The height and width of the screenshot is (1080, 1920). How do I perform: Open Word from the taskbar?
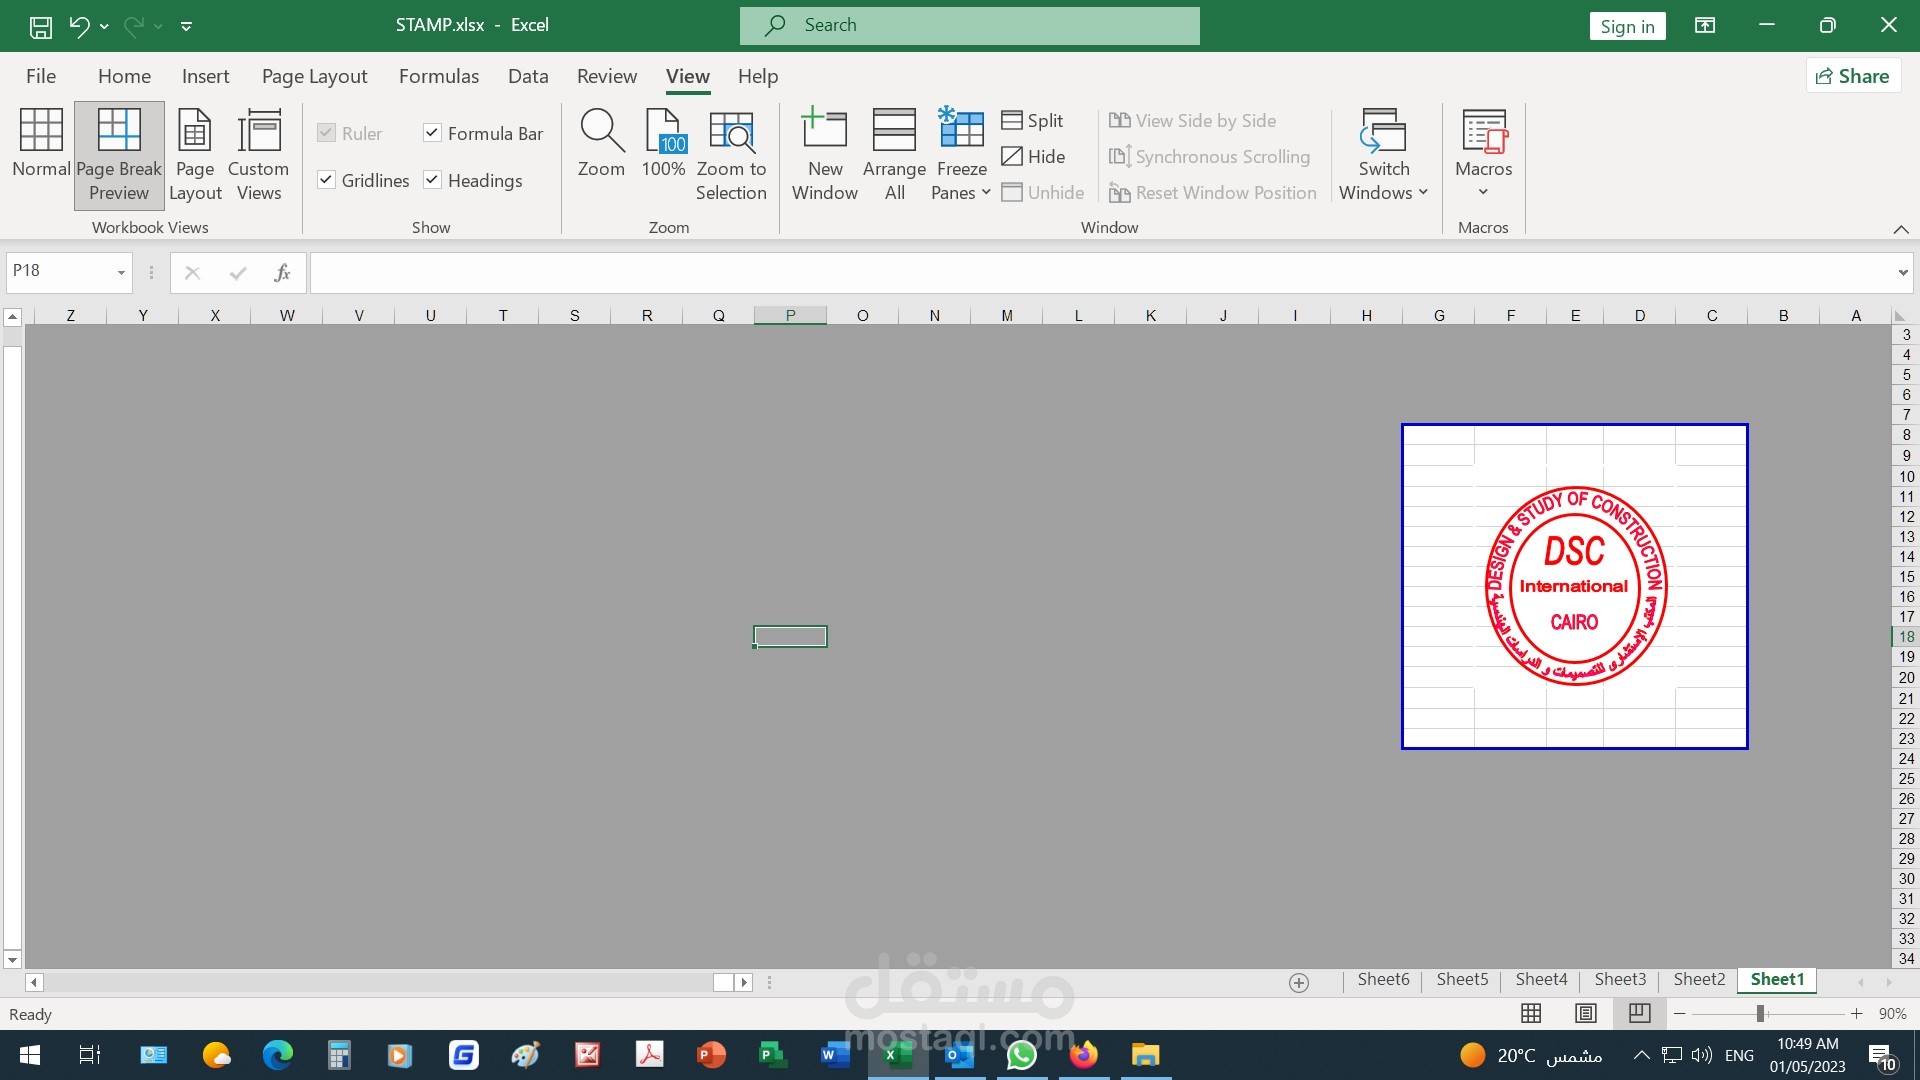[x=834, y=1055]
